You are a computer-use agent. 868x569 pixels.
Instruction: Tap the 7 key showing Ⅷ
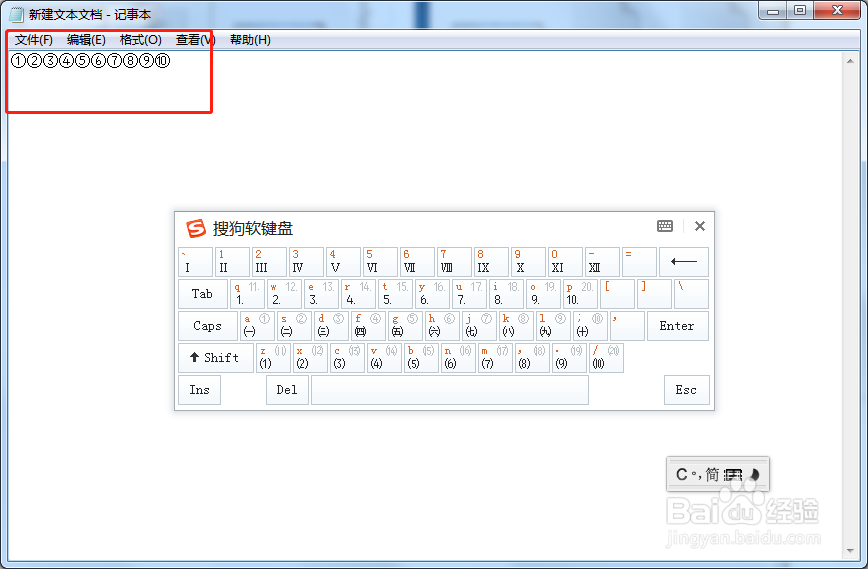454,262
